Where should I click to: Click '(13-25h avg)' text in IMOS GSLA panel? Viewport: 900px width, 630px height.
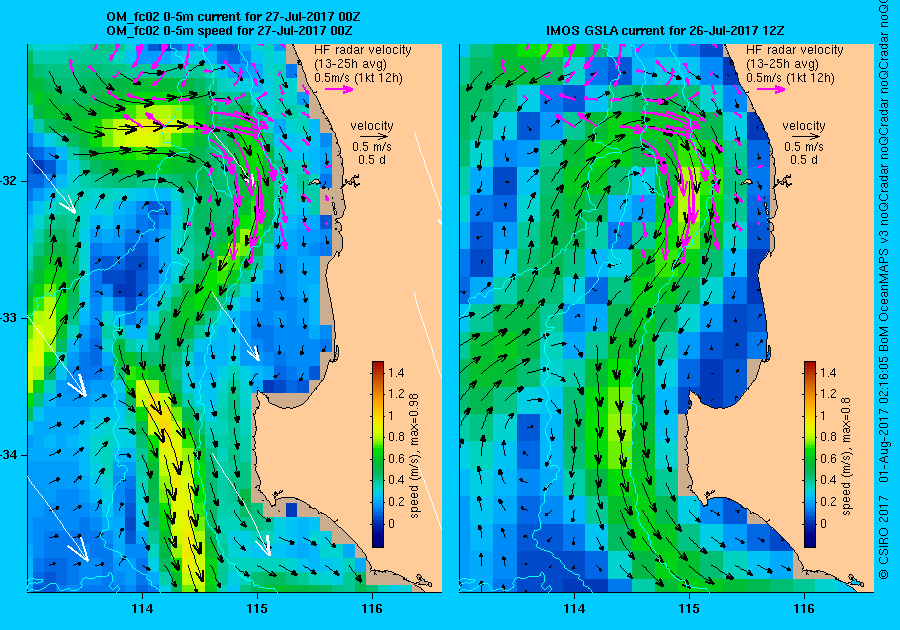pyautogui.click(x=782, y=64)
